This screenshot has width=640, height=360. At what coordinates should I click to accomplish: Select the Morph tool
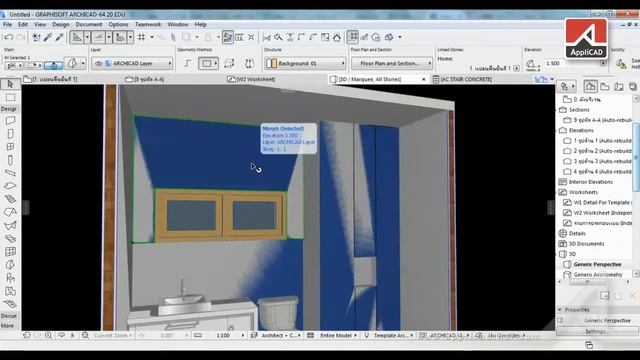pyautogui.click(x=10, y=264)
